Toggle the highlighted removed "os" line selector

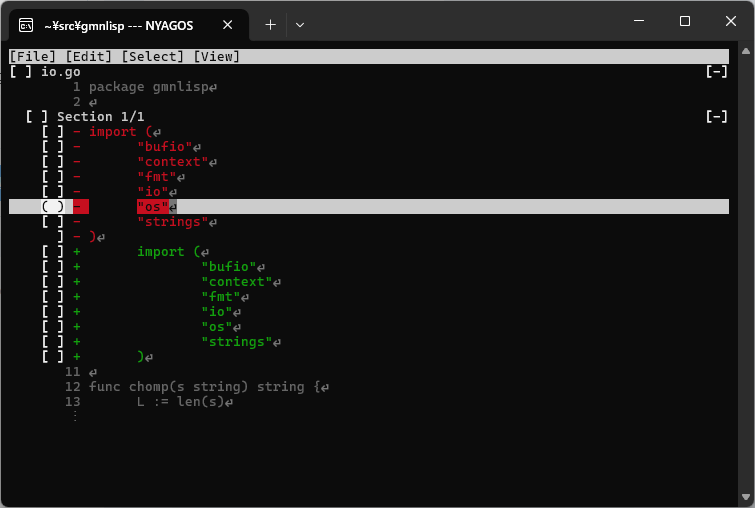pos(52,207)
